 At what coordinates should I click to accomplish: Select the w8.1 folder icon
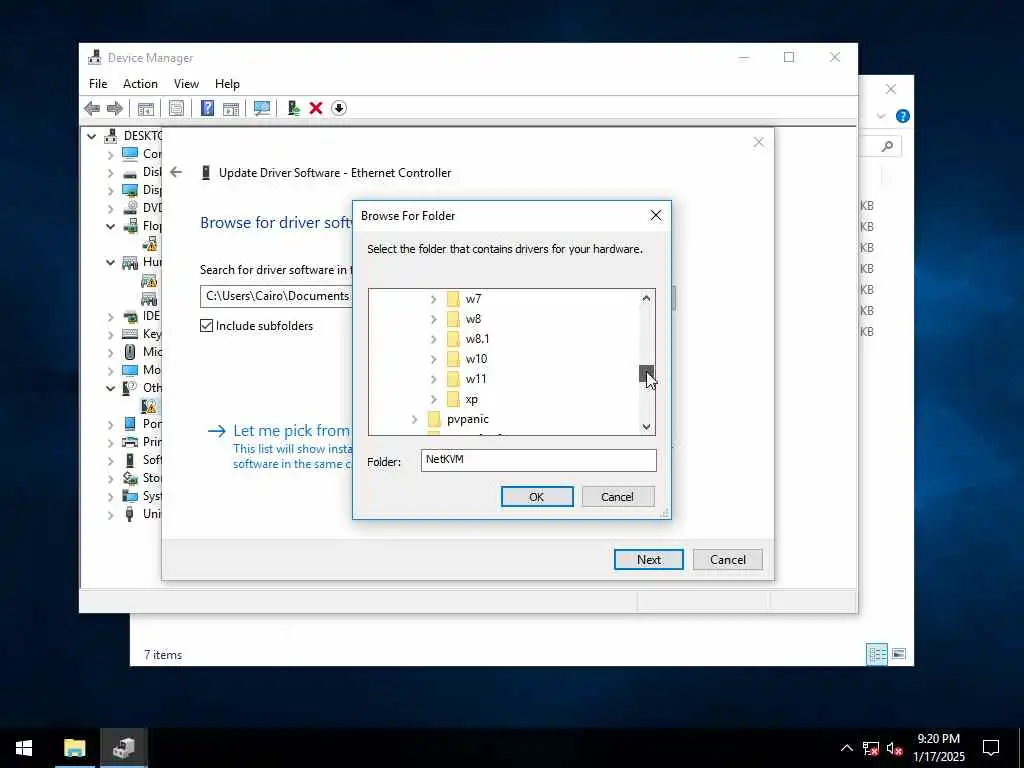[x=453, y=339]
